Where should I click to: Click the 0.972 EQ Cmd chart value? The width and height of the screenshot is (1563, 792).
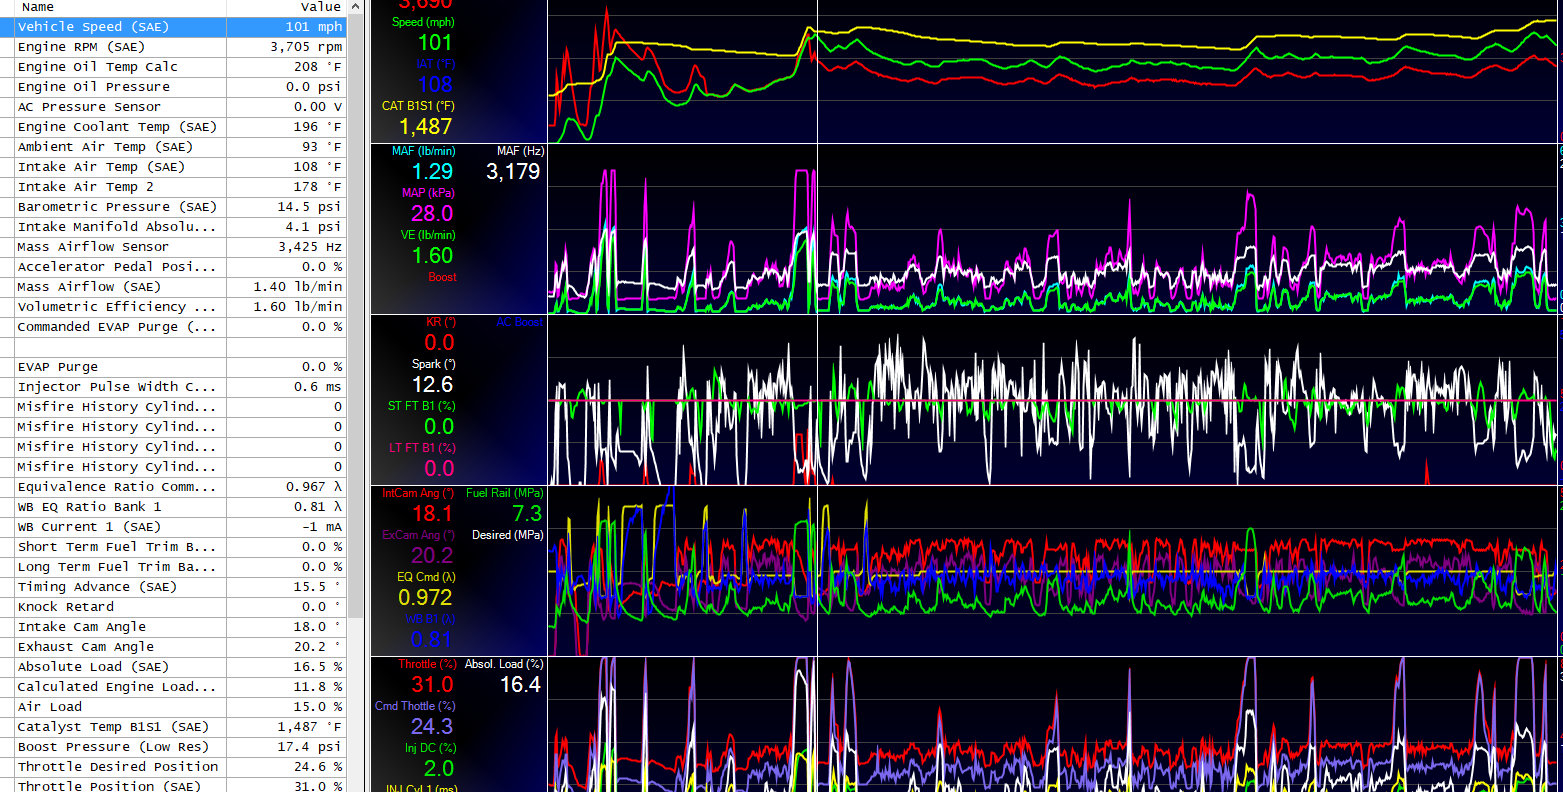425,597
